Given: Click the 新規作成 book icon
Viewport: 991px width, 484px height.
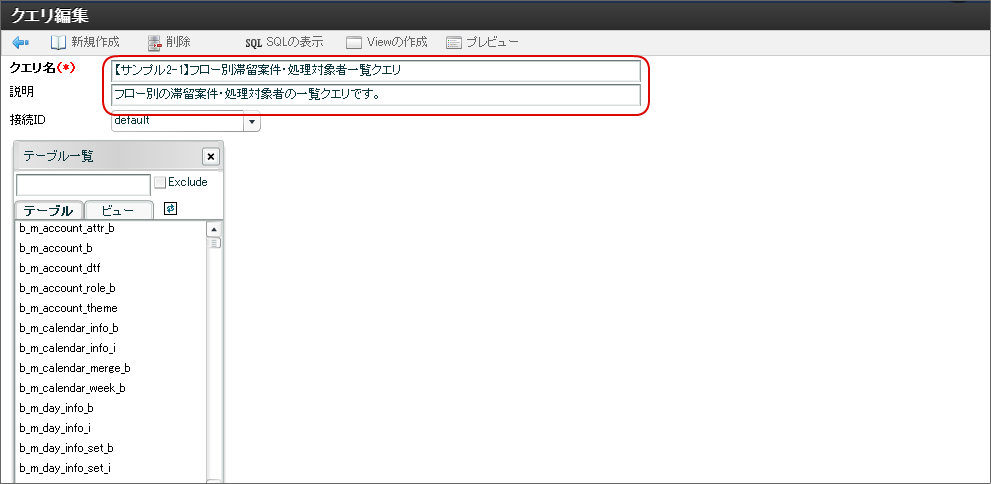Looking at the screenshot, I should tap(58, 42).
